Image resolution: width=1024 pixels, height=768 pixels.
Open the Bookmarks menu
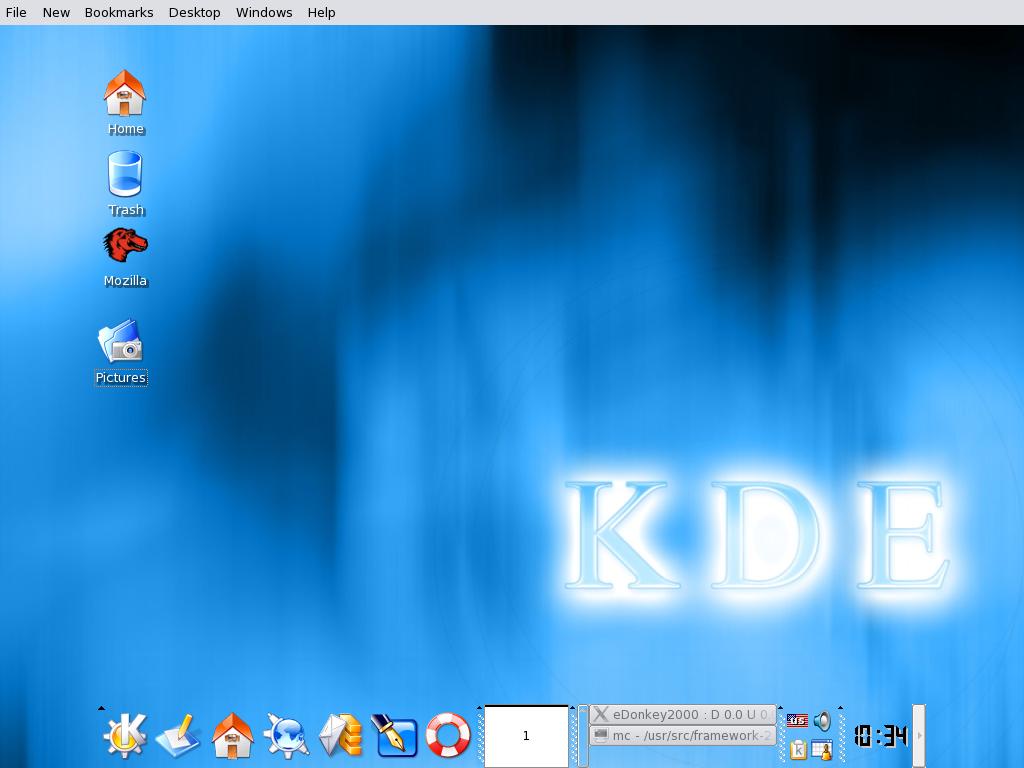118,12
